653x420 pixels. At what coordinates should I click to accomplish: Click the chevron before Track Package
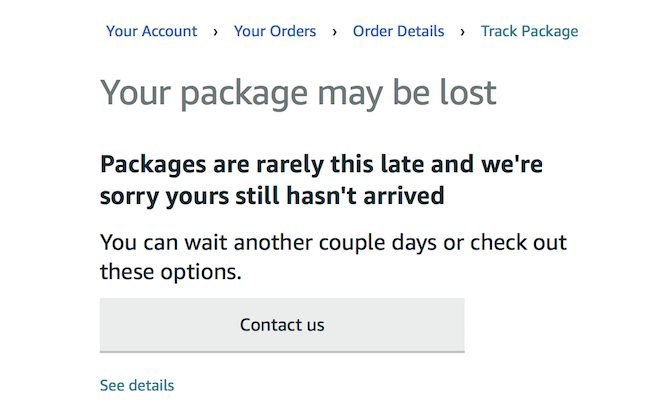click(462, 32)
